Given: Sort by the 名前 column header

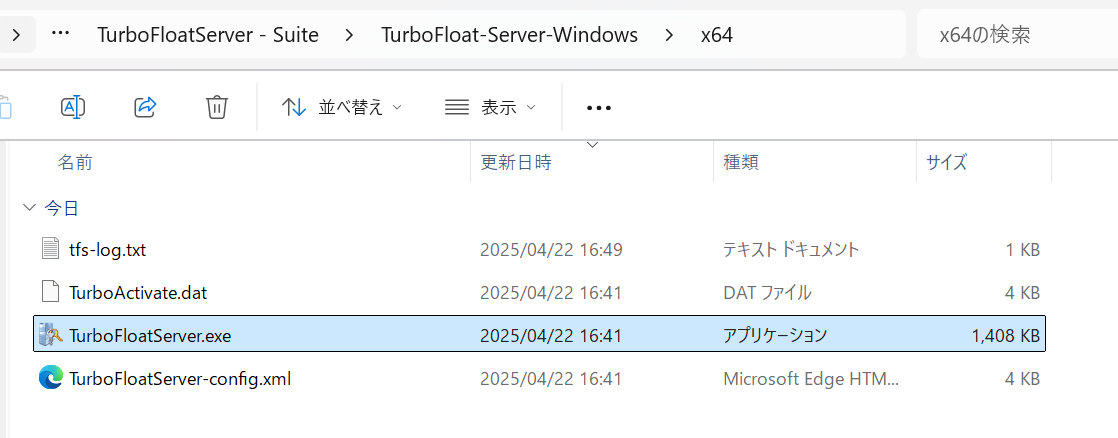Looking at the screenshot, I should (x=75, y=162).
